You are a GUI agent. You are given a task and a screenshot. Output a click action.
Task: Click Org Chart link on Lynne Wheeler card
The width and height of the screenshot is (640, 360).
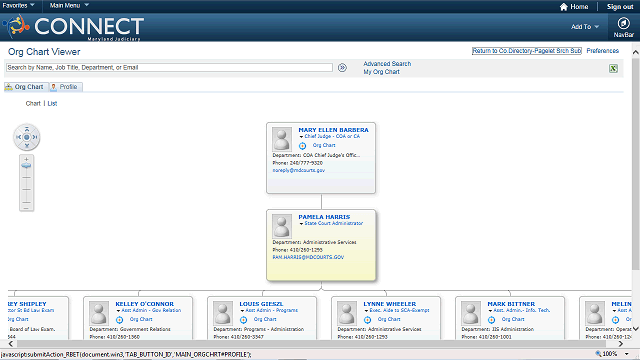[389, 319]
